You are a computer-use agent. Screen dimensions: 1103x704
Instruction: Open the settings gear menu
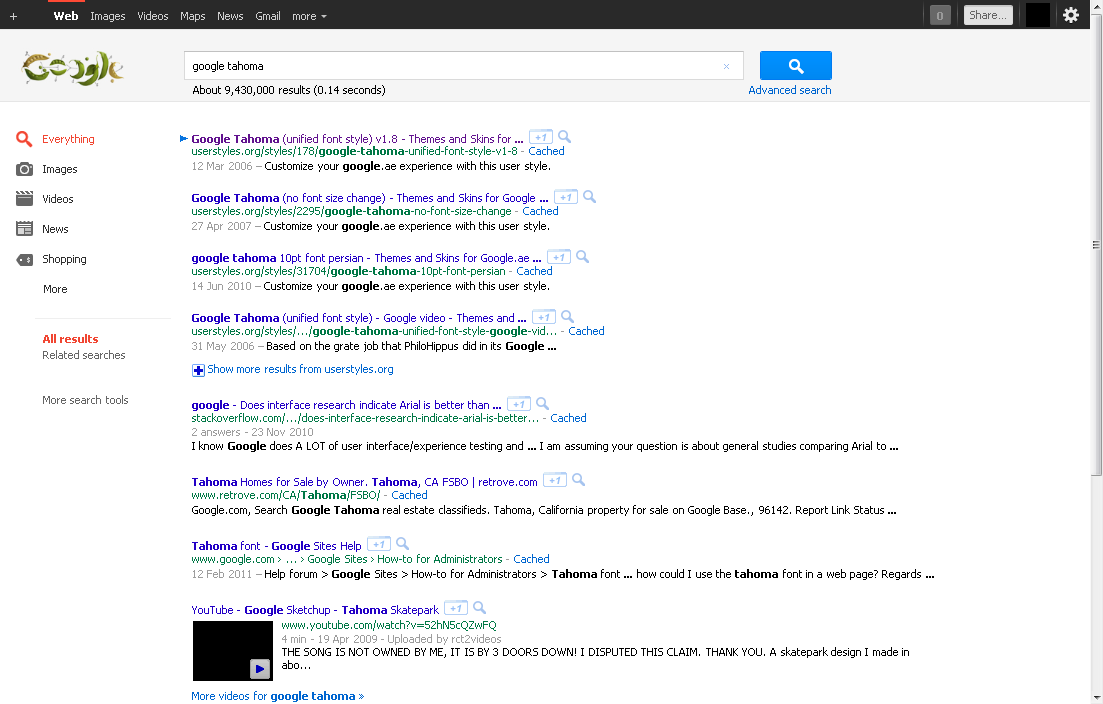[1070, 15]
